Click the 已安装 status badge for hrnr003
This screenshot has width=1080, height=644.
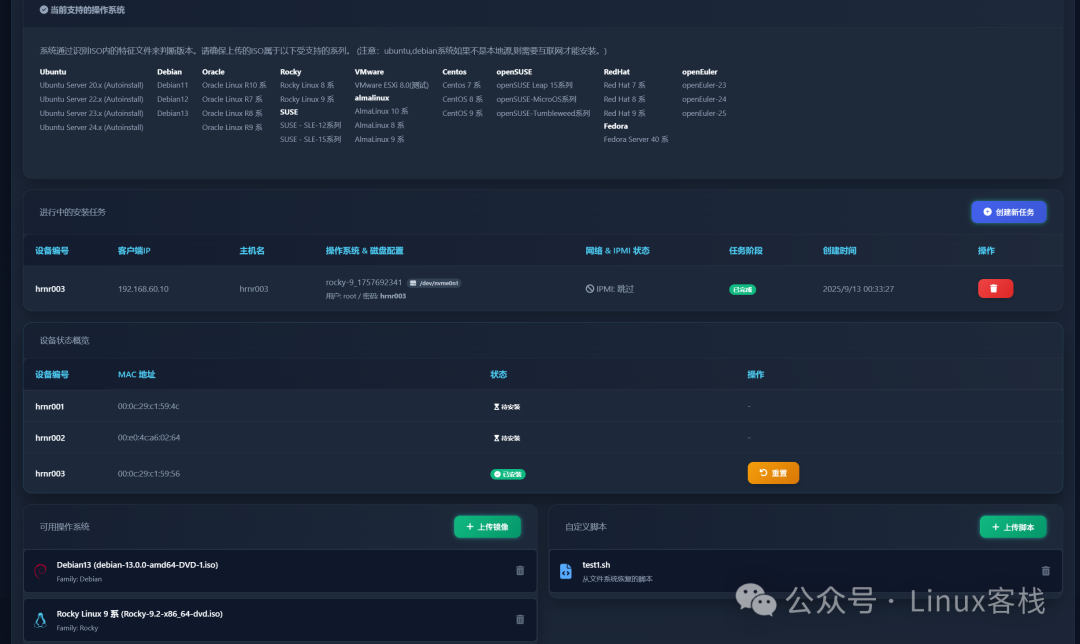coord(508,474)
